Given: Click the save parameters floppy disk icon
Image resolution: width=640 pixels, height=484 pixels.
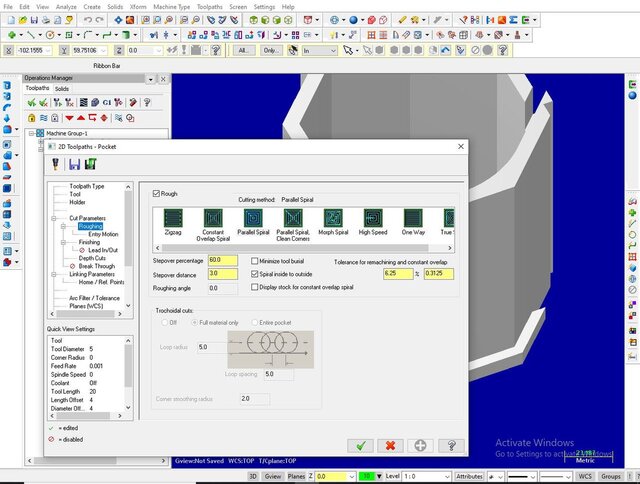Looking at the screenshot, I should point(74,164).
